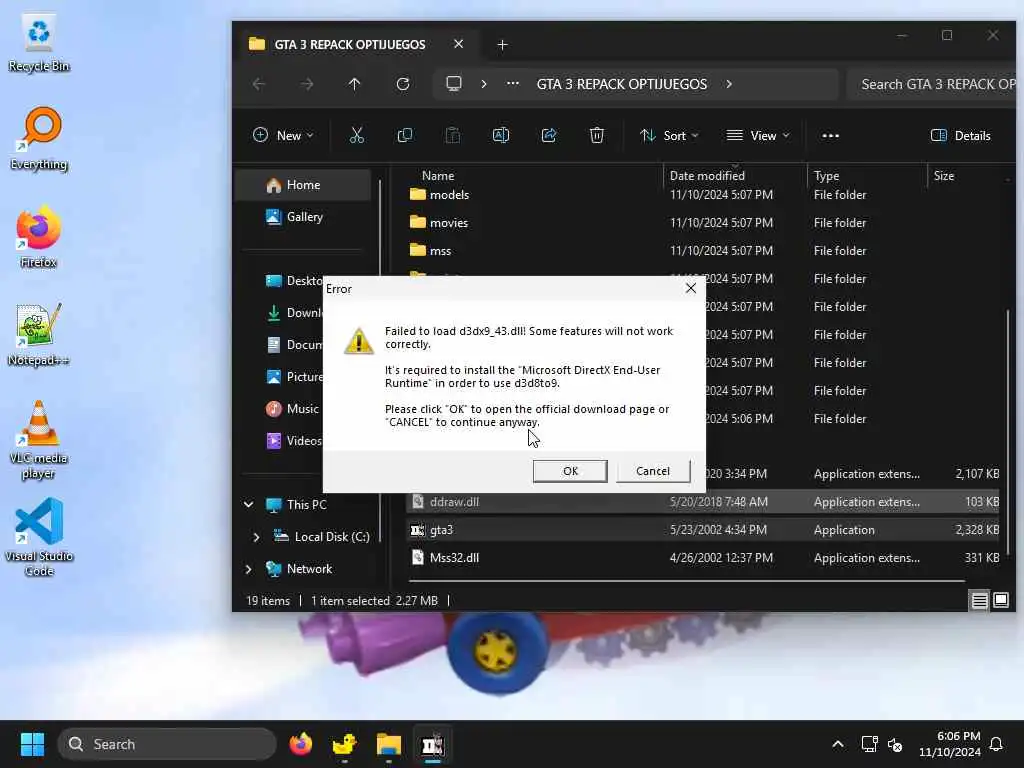Open the View dropdown
This screenshot has height=768, width=1024.
758,135
